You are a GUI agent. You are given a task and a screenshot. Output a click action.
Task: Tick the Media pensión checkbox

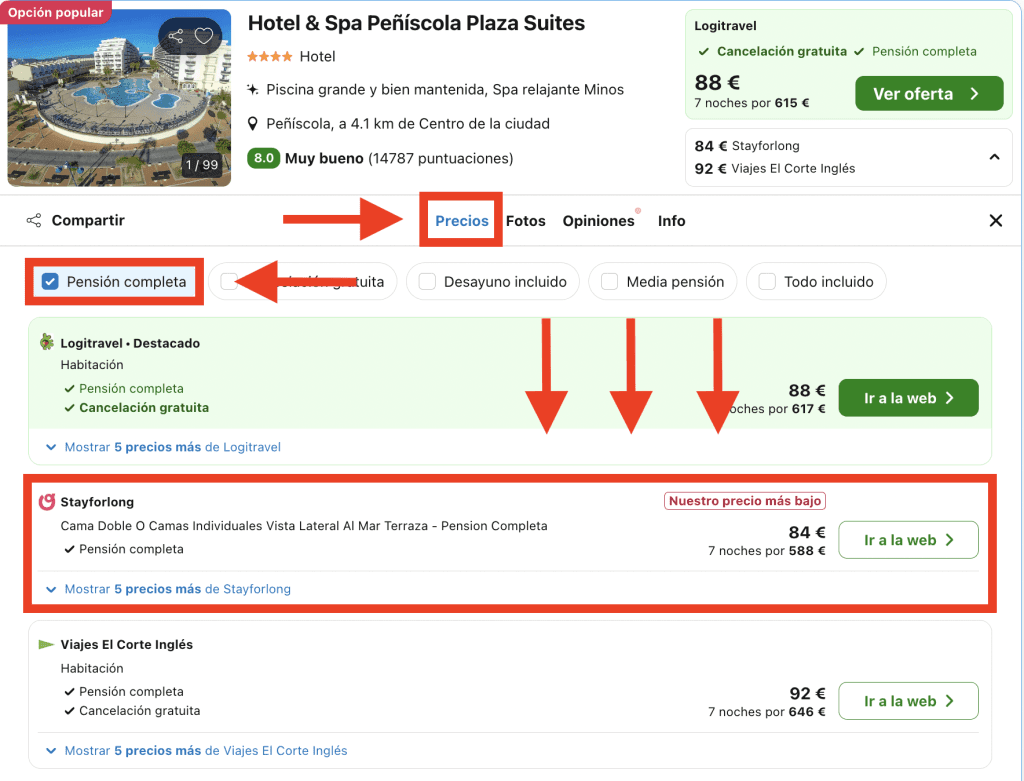[x=609, y=282]
